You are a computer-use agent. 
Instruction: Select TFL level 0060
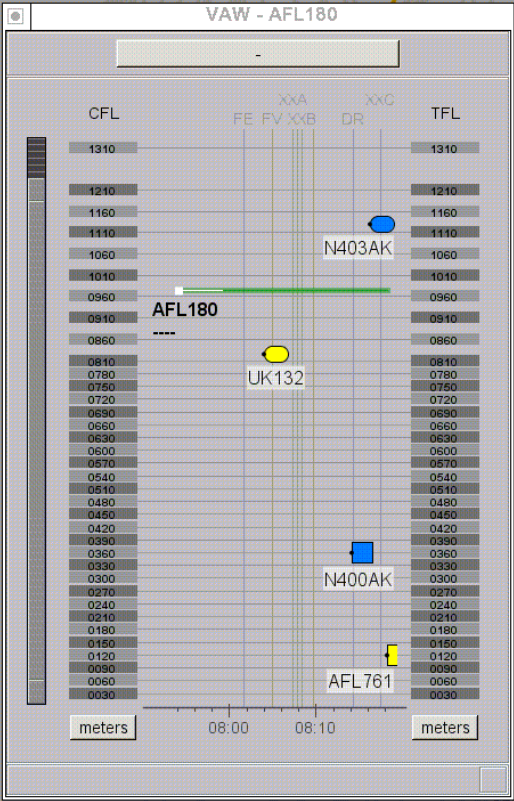click(445, 681)
